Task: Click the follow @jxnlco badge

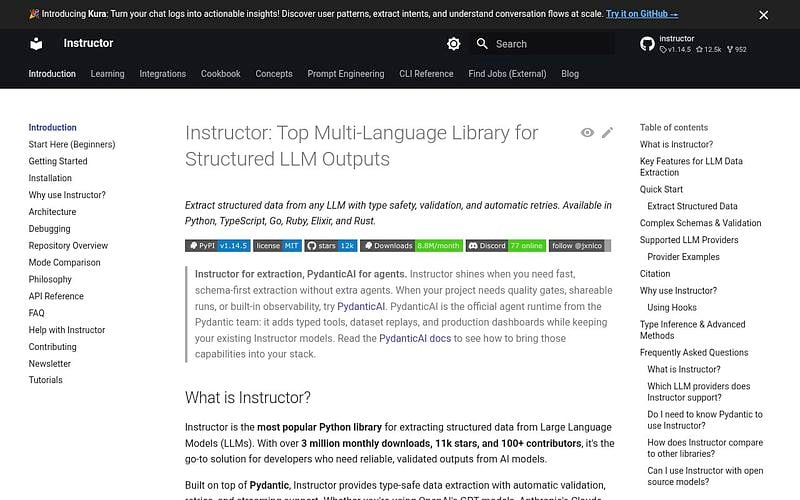Action: (x=580, y=246)
